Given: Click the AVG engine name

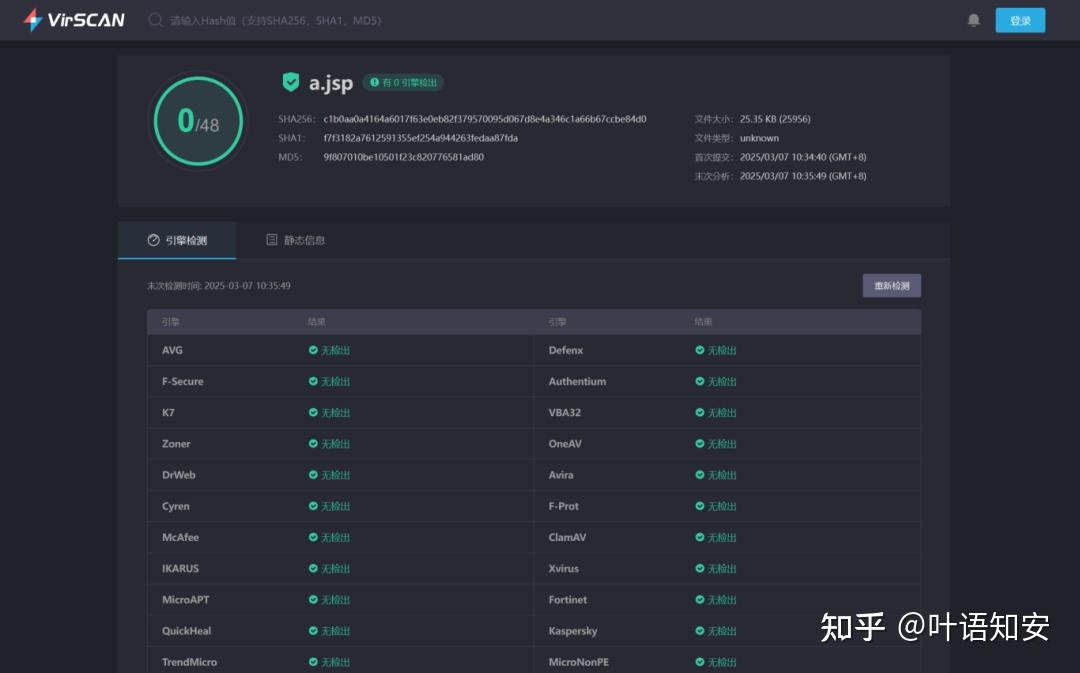Looking at the screenshot, I should [x=172, y=350].
